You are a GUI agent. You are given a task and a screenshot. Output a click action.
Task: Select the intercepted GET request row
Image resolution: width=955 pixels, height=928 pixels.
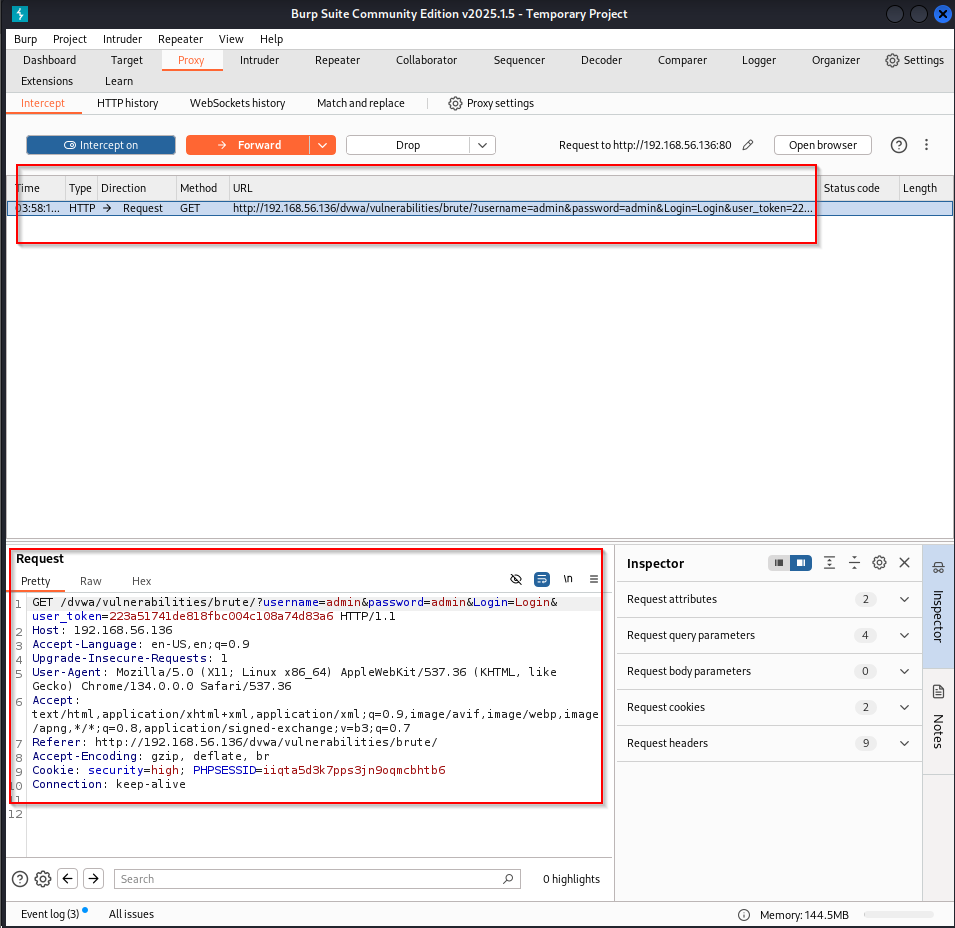[x=479, y=208]
